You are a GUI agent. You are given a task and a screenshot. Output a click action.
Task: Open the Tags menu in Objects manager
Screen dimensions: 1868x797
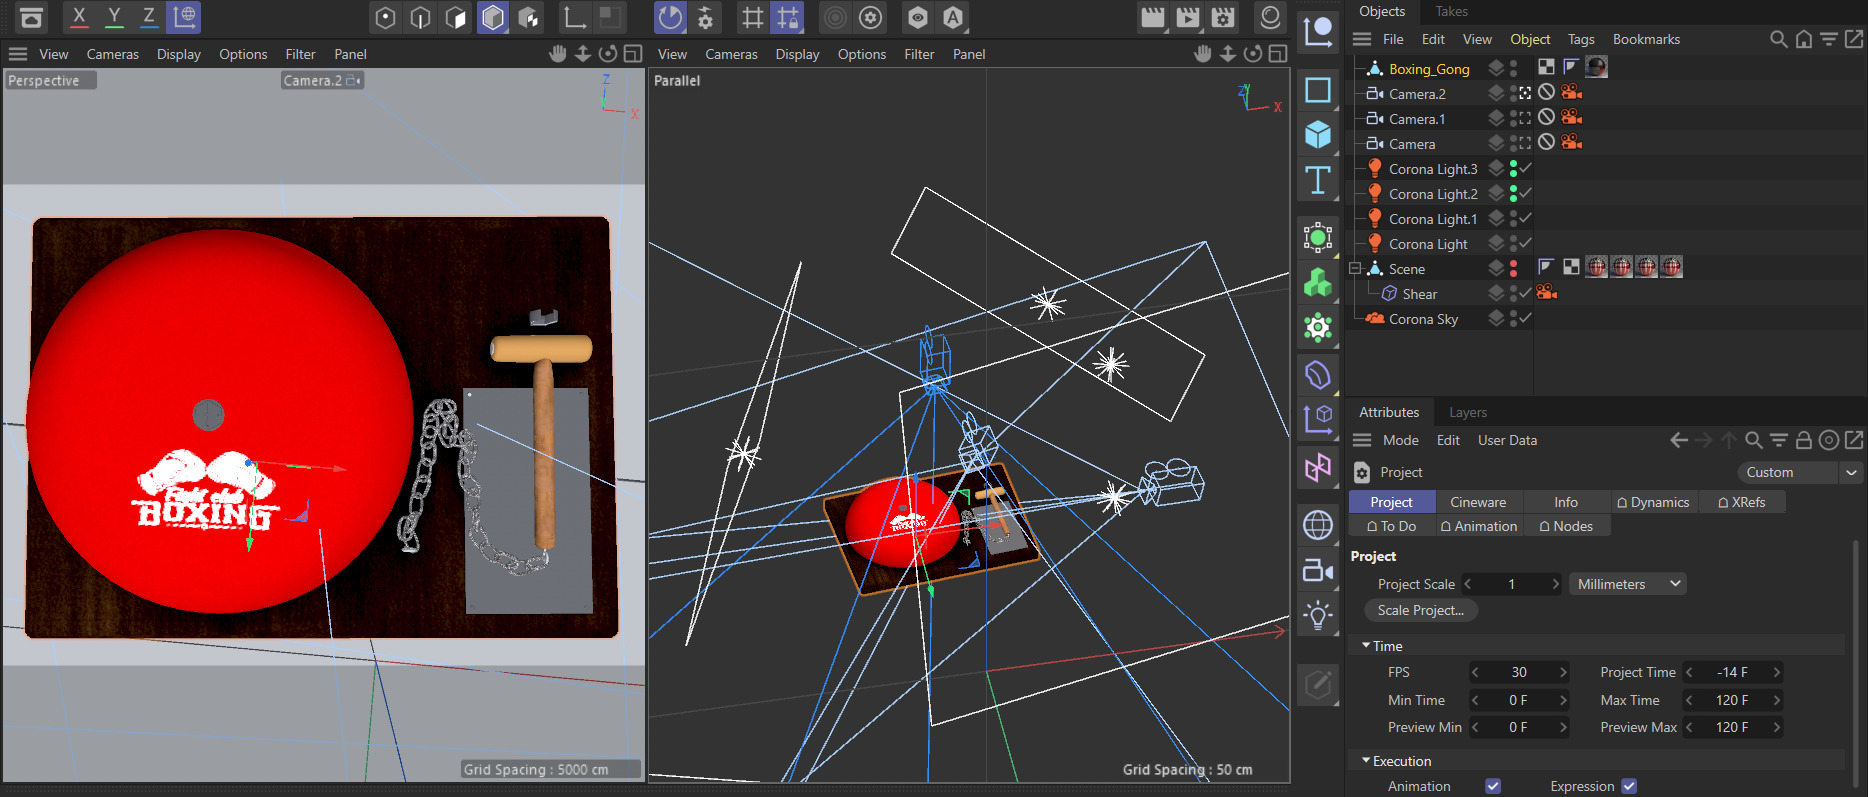point(1581,39)
